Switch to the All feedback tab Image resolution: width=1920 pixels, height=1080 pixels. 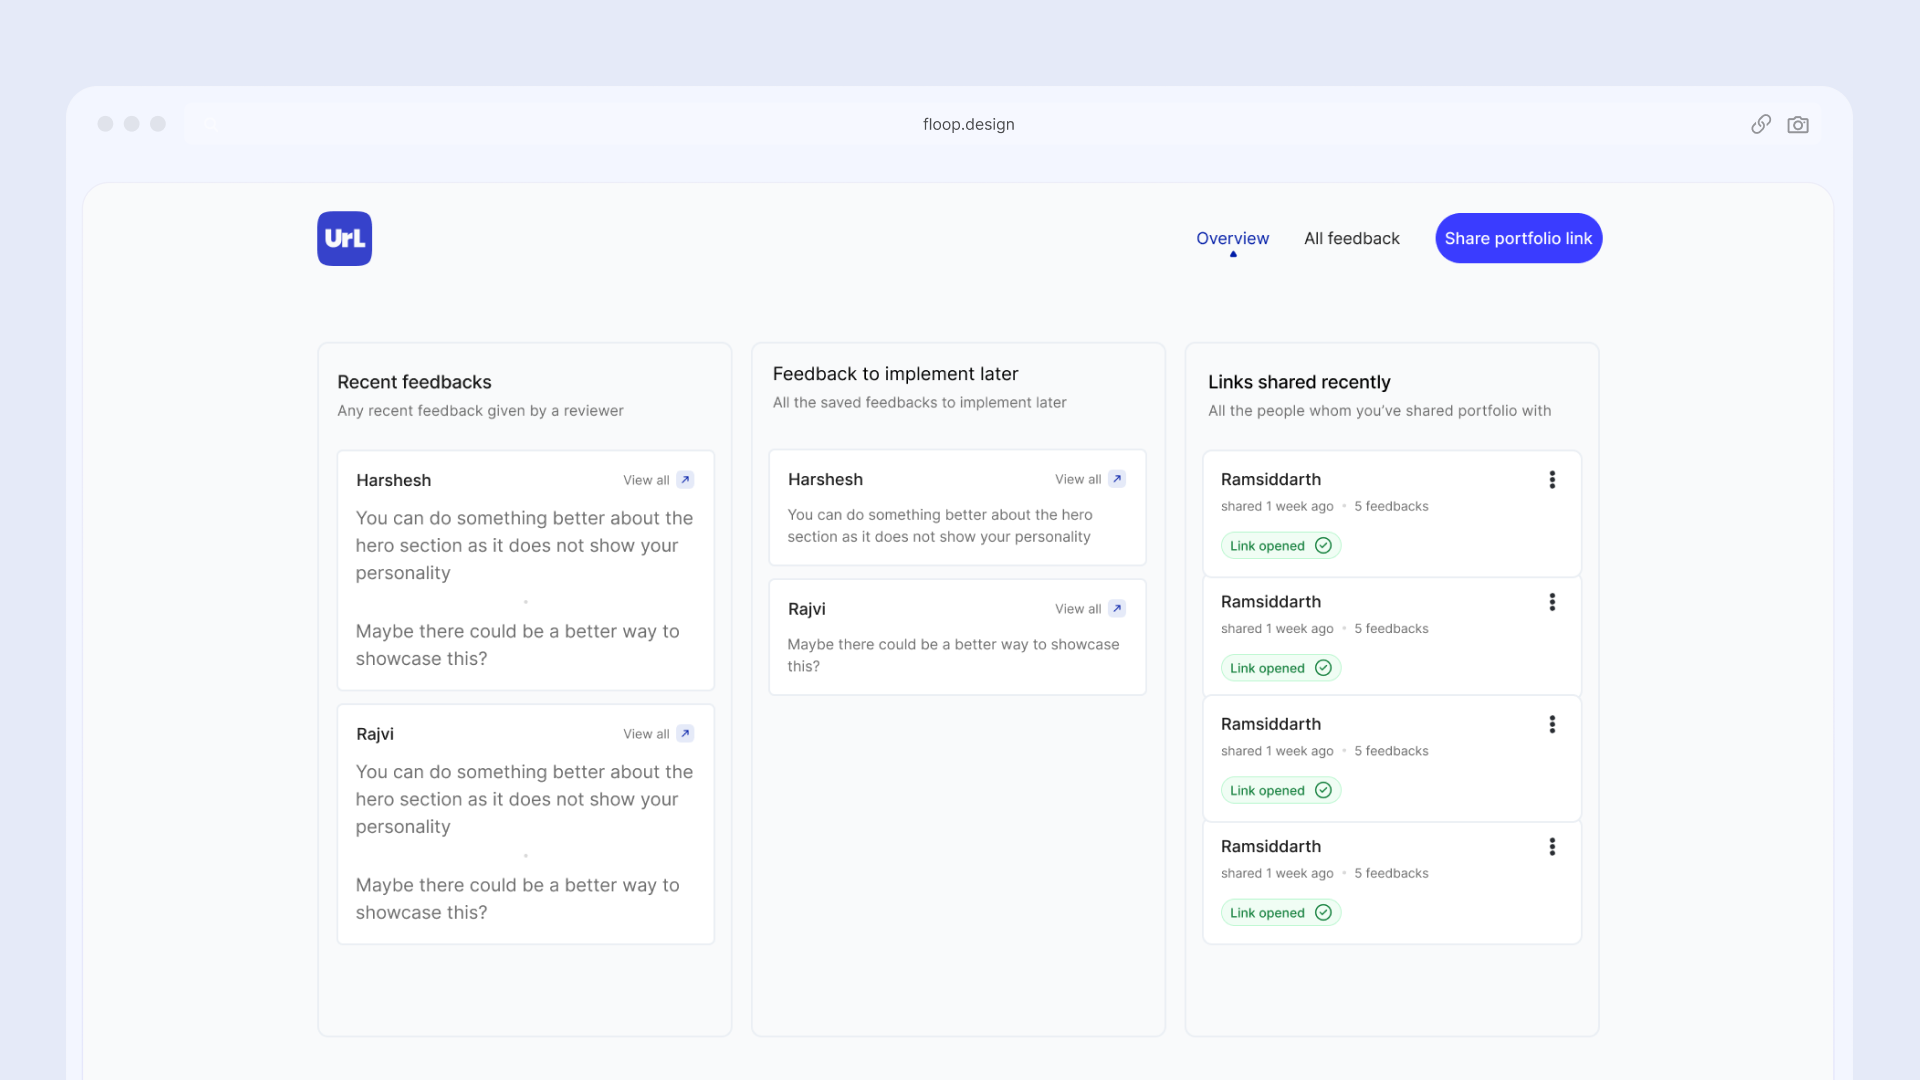pos(1352,238)
